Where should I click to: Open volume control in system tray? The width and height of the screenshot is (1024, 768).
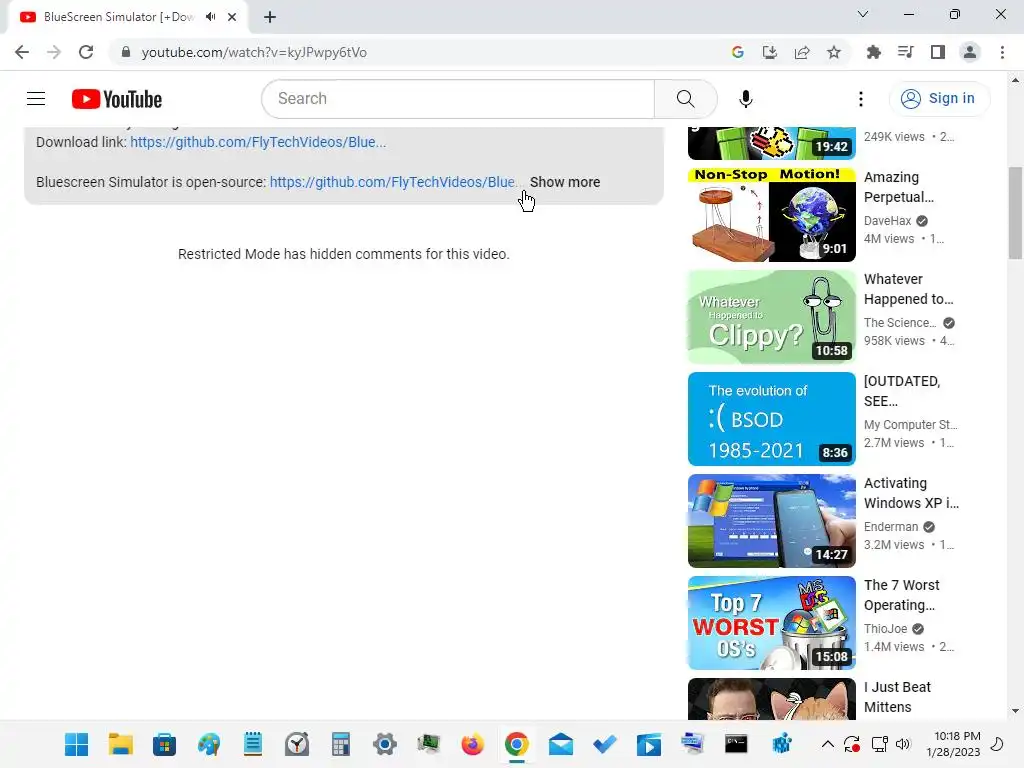[903, 744]
